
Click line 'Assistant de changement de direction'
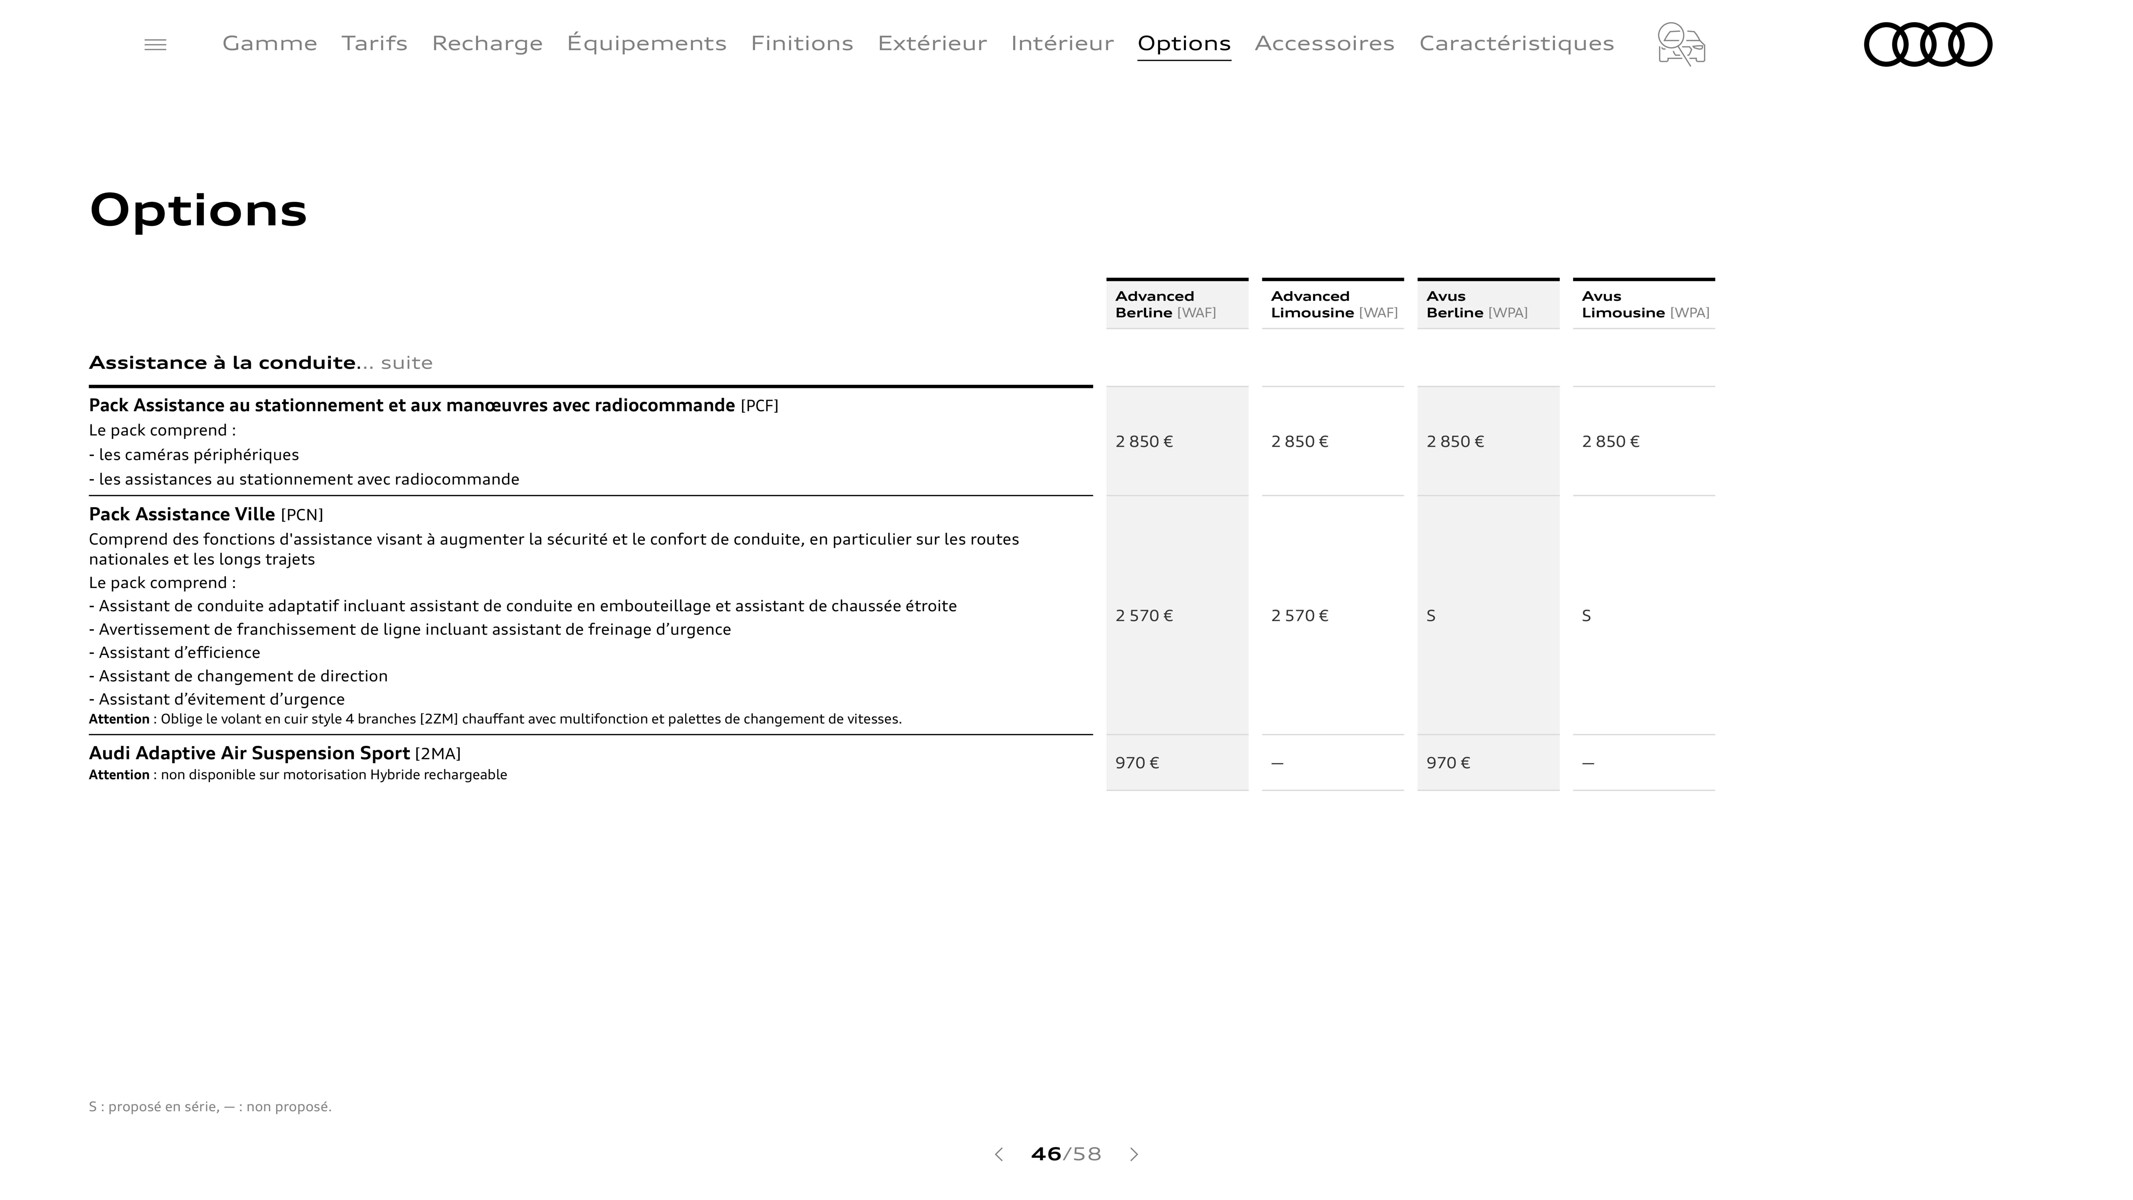[x=238, y=676]
